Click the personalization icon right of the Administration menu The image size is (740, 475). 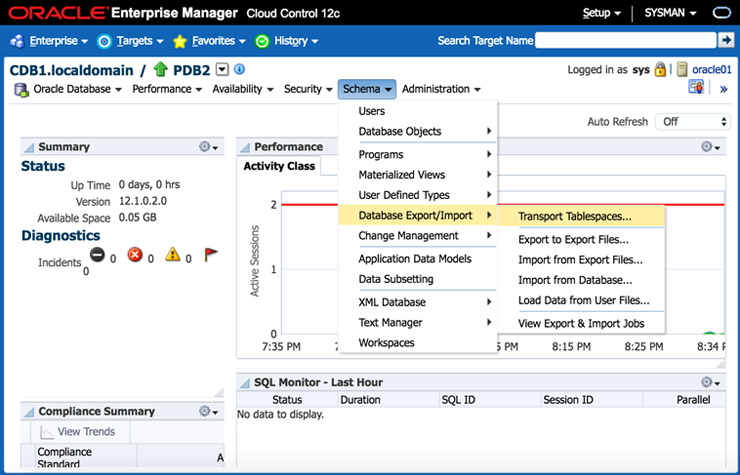pos(696,87)
